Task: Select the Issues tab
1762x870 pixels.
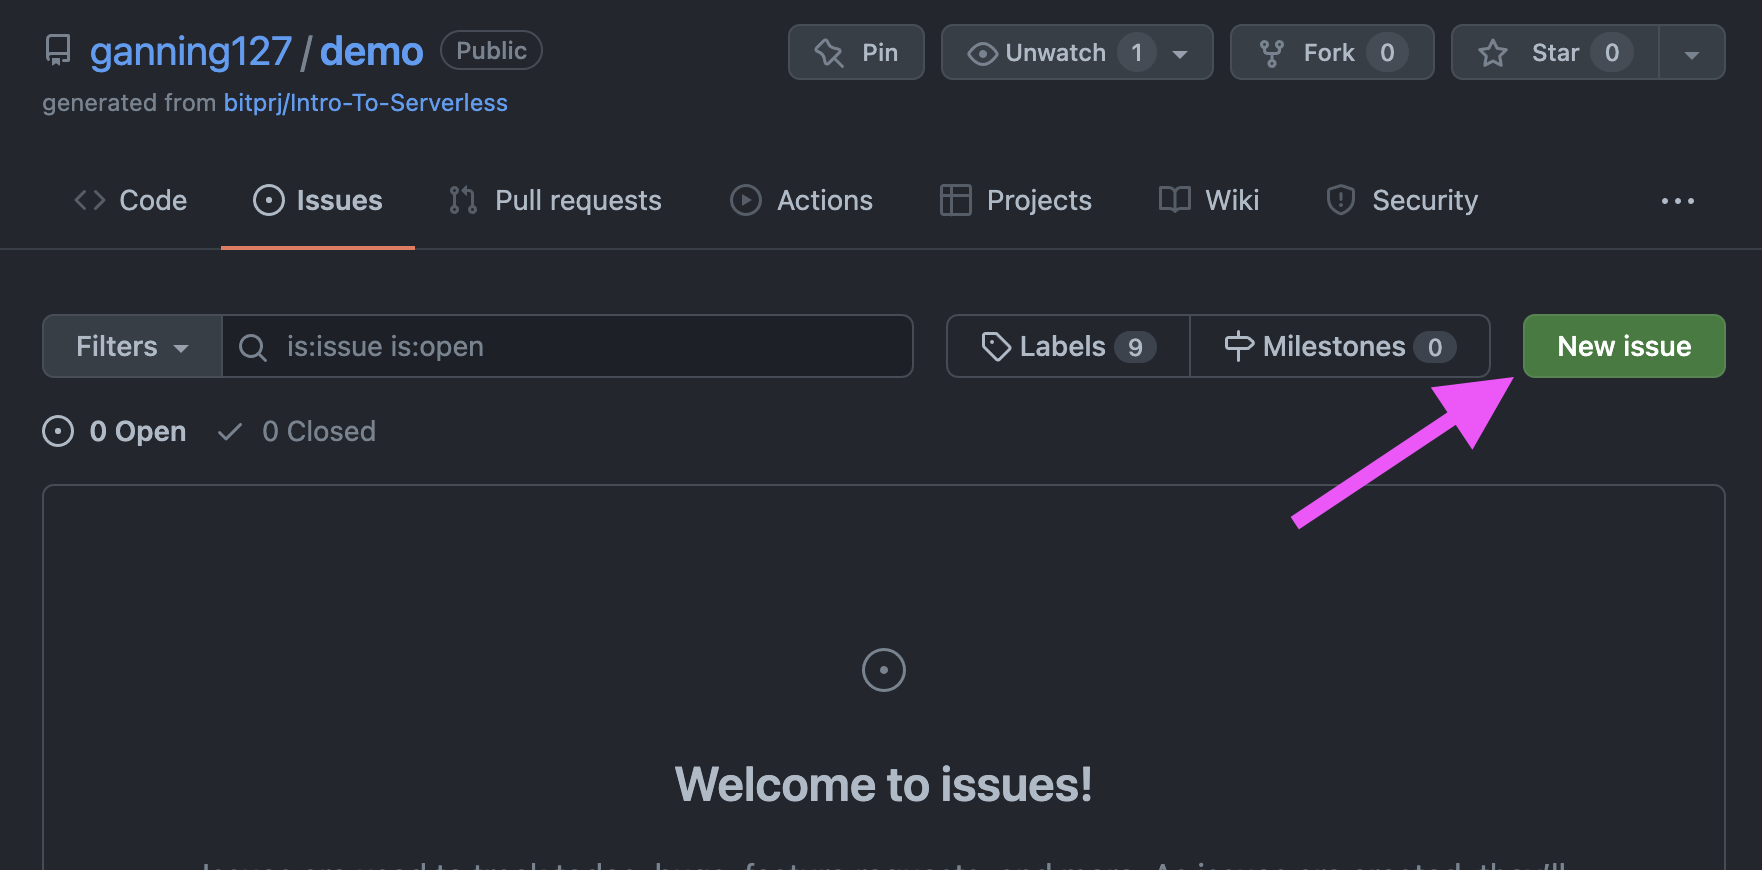Action: click(318, 200)
